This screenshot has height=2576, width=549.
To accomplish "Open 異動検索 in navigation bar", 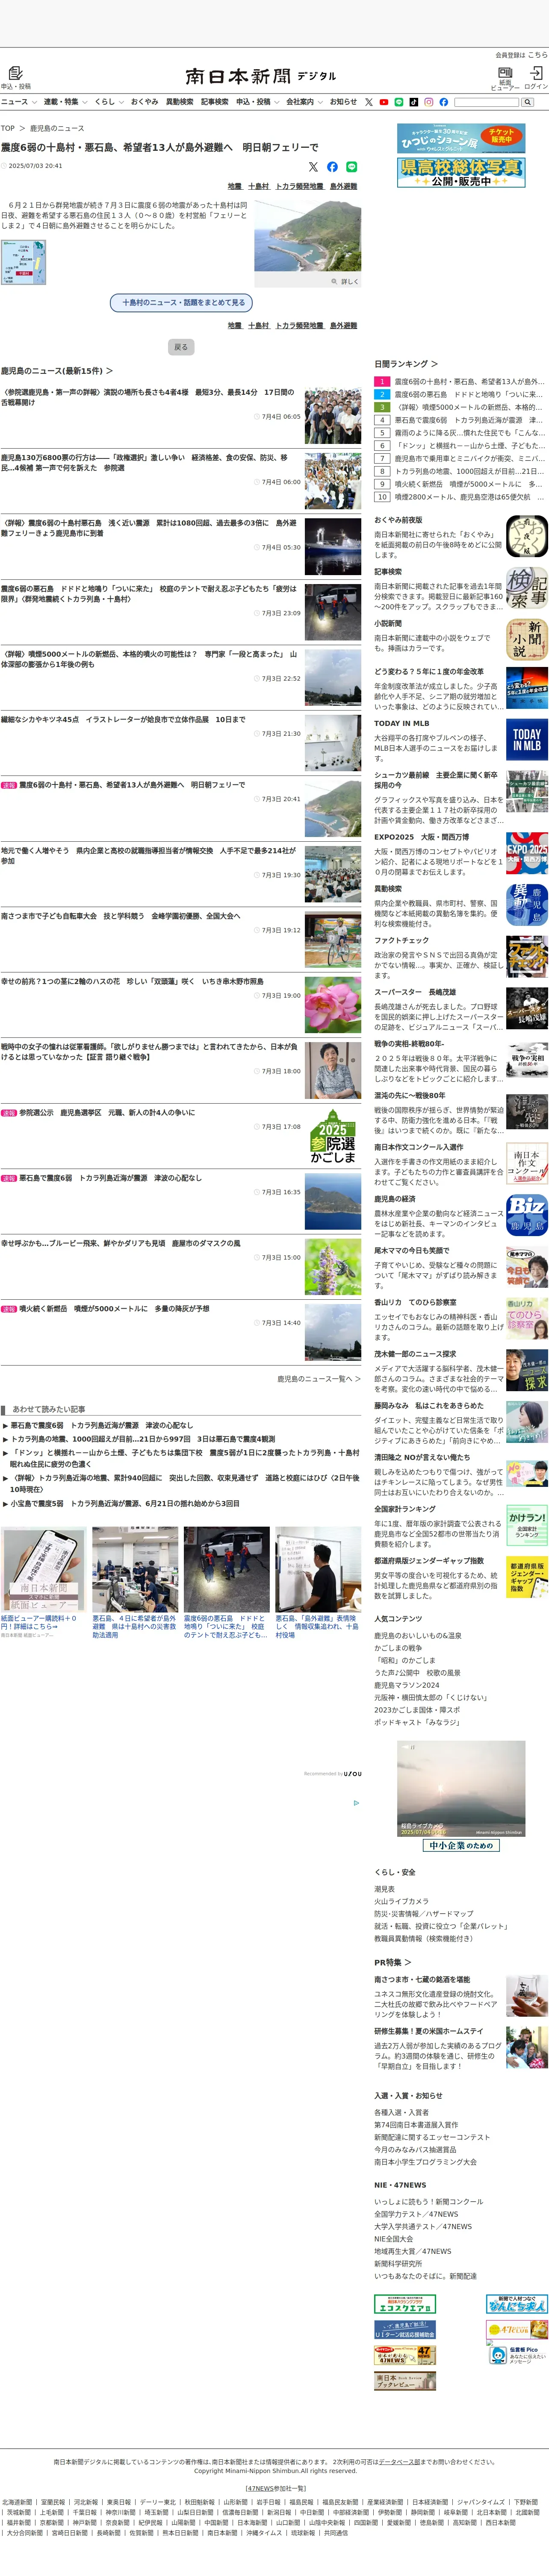I will point(179,102).
